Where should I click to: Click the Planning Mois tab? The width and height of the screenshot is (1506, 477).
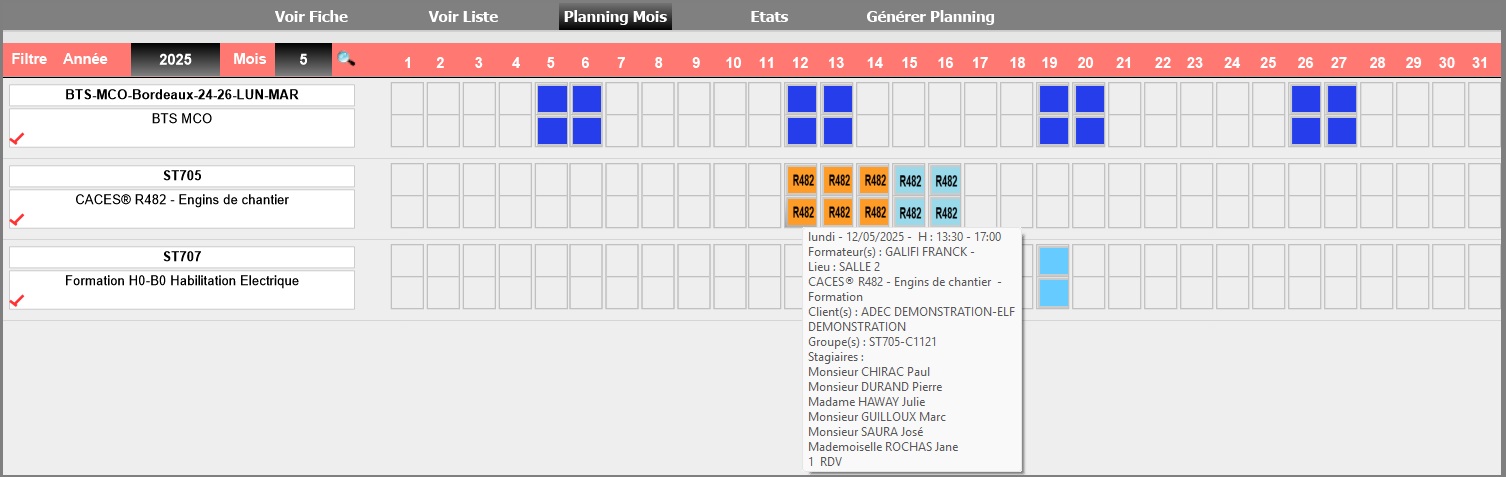click(615, 17)
